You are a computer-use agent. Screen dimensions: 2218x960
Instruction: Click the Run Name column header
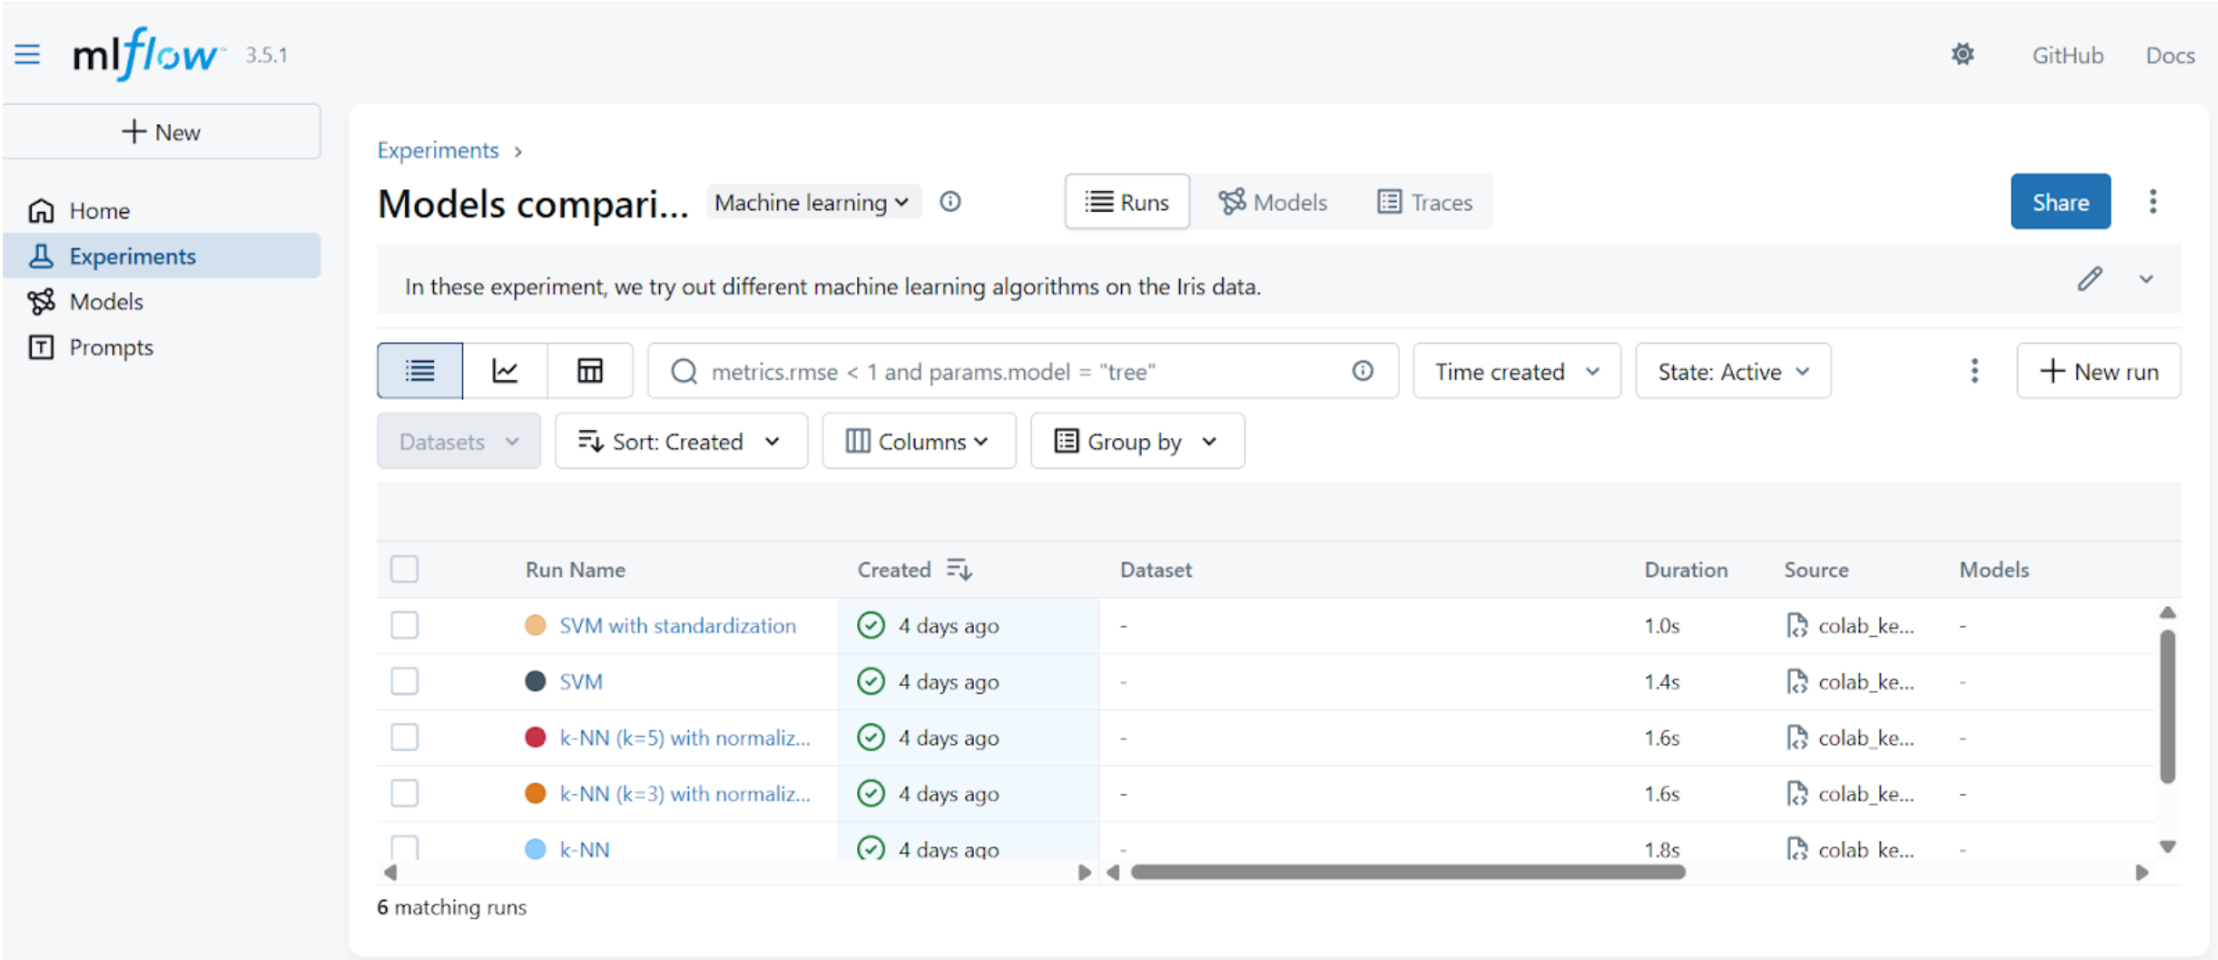click(576, 569)
